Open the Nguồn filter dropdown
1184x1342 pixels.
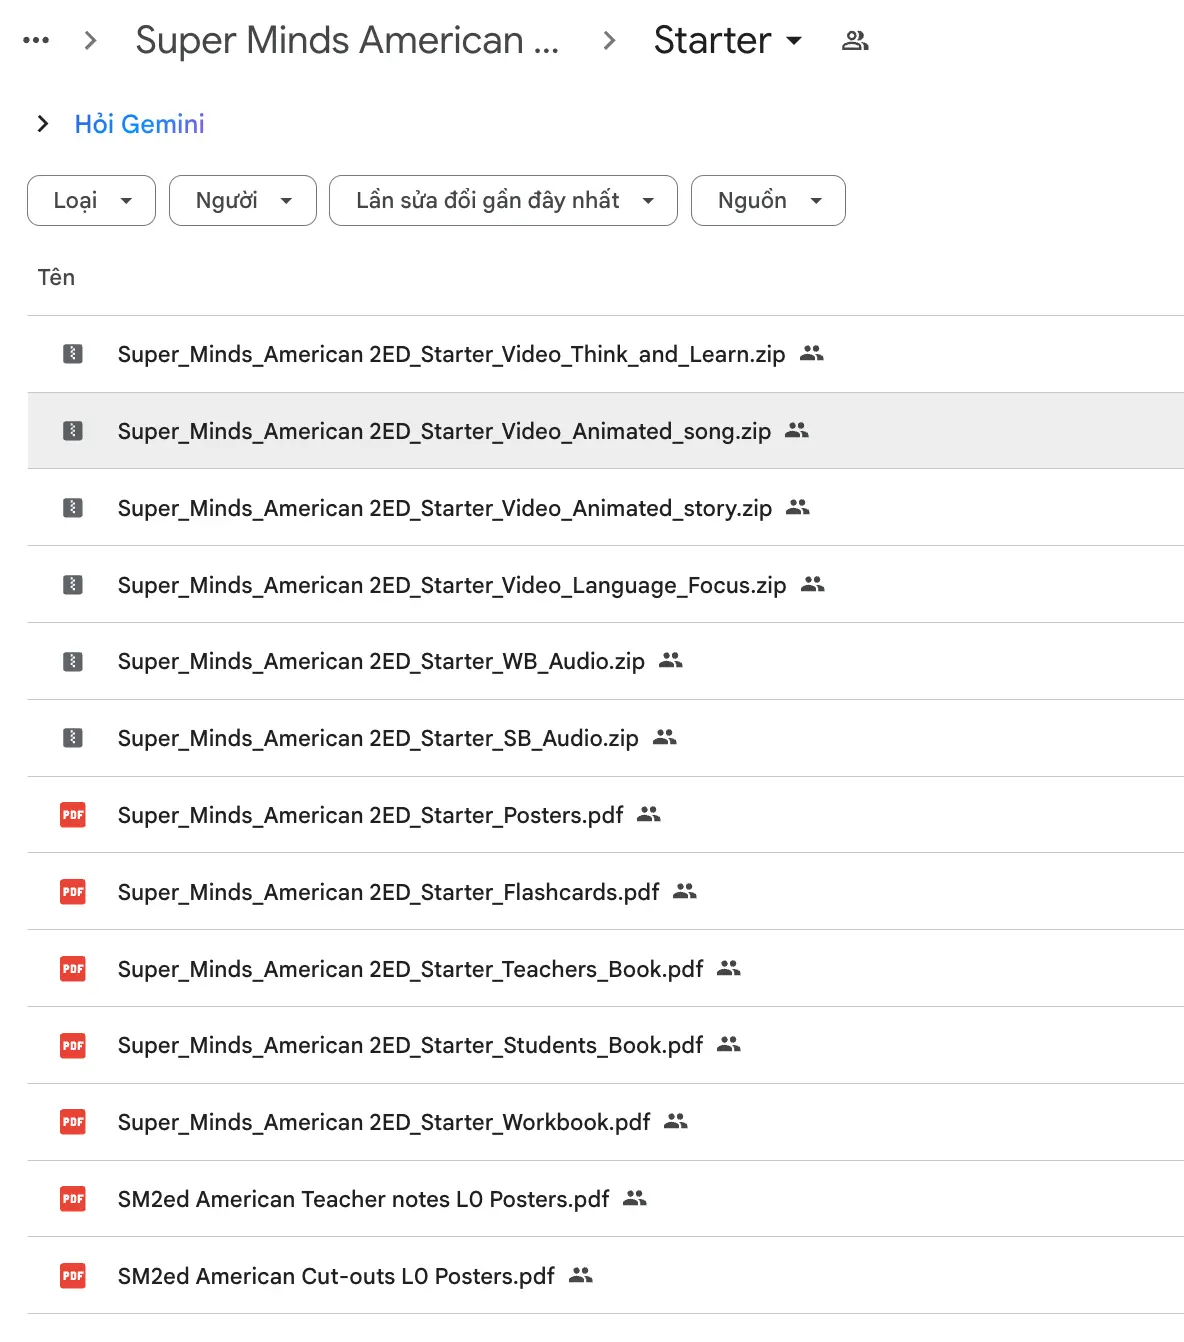click(x=768, y=201)
